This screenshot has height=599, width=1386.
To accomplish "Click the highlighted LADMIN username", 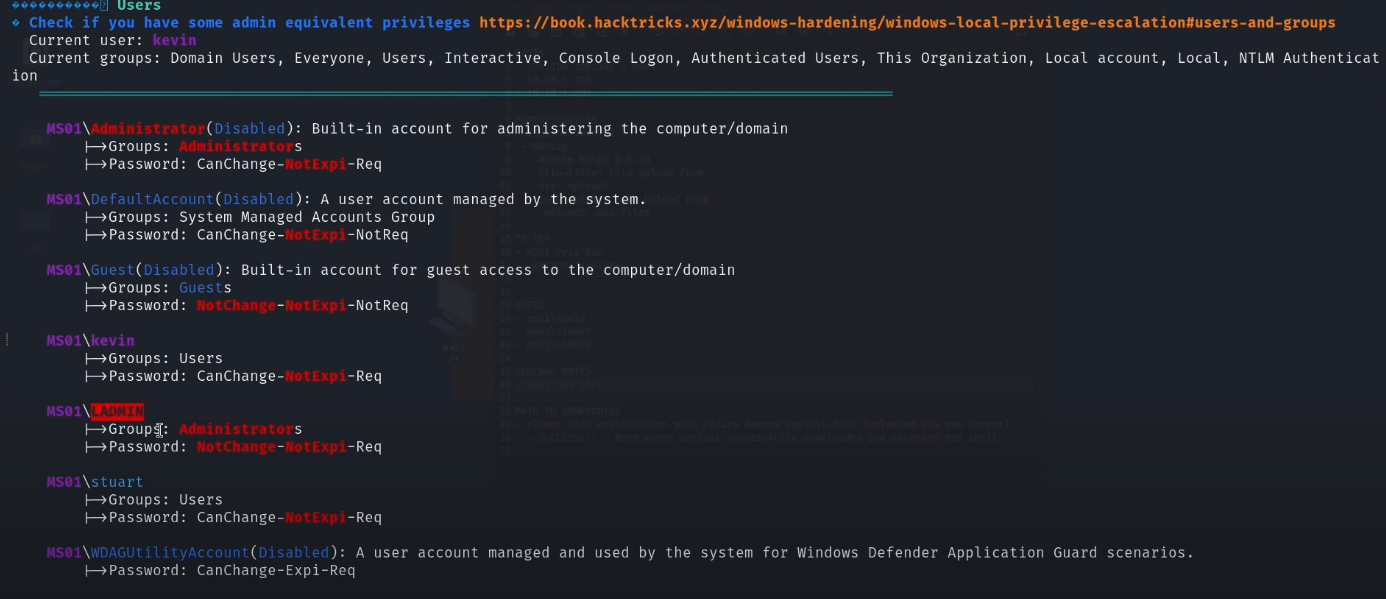I will coord(117,411).
